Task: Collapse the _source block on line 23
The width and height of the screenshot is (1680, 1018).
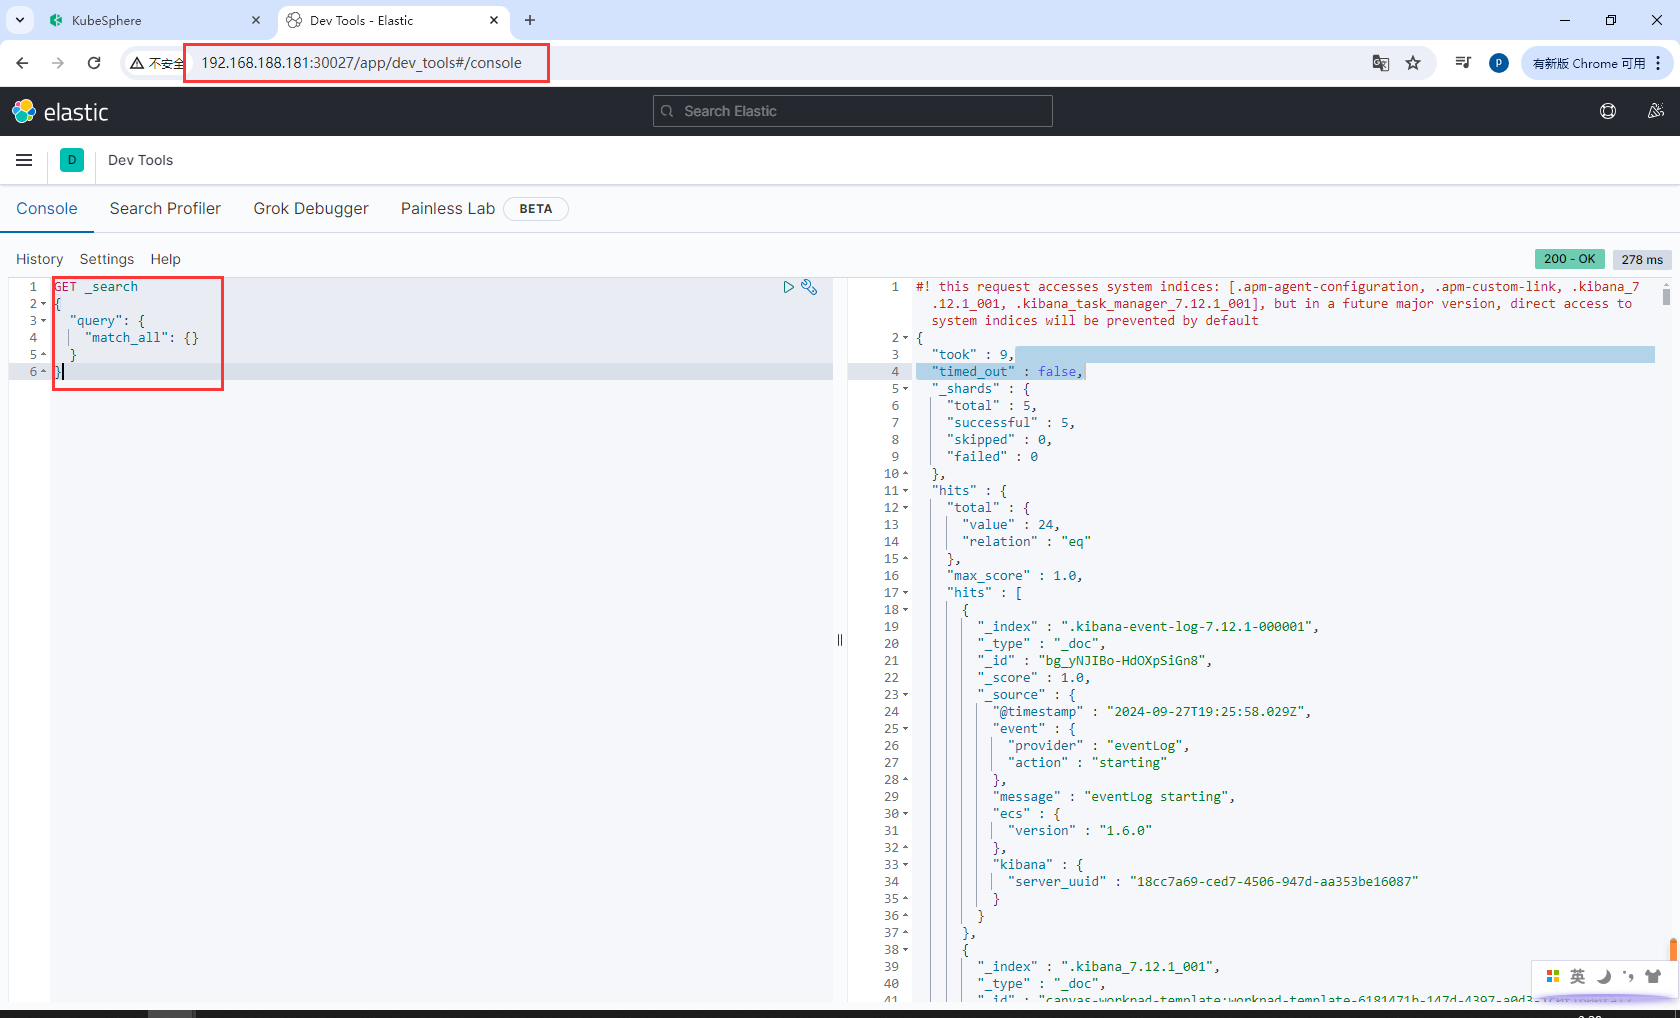Action: 906,695
